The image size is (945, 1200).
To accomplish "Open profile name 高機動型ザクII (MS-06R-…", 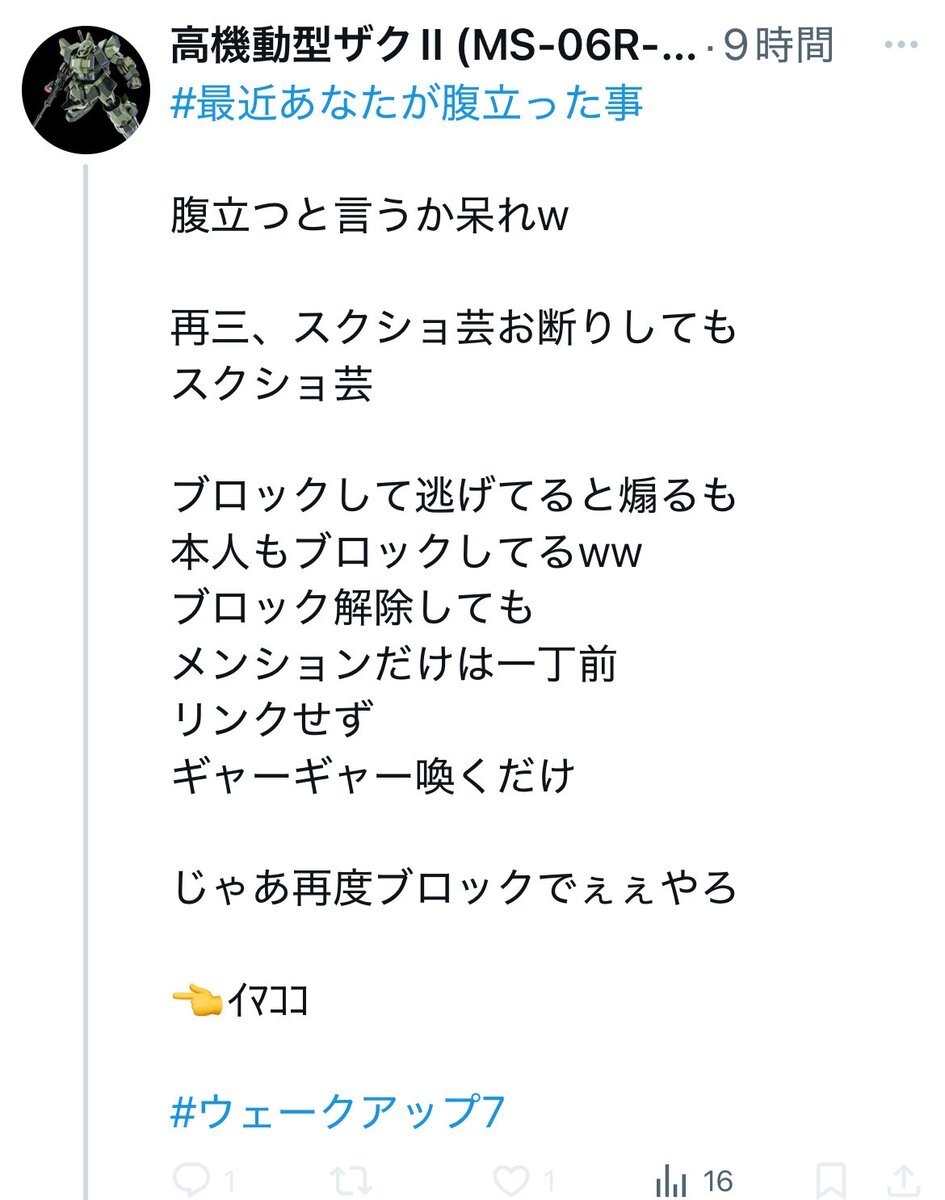I will coord(434,46).
